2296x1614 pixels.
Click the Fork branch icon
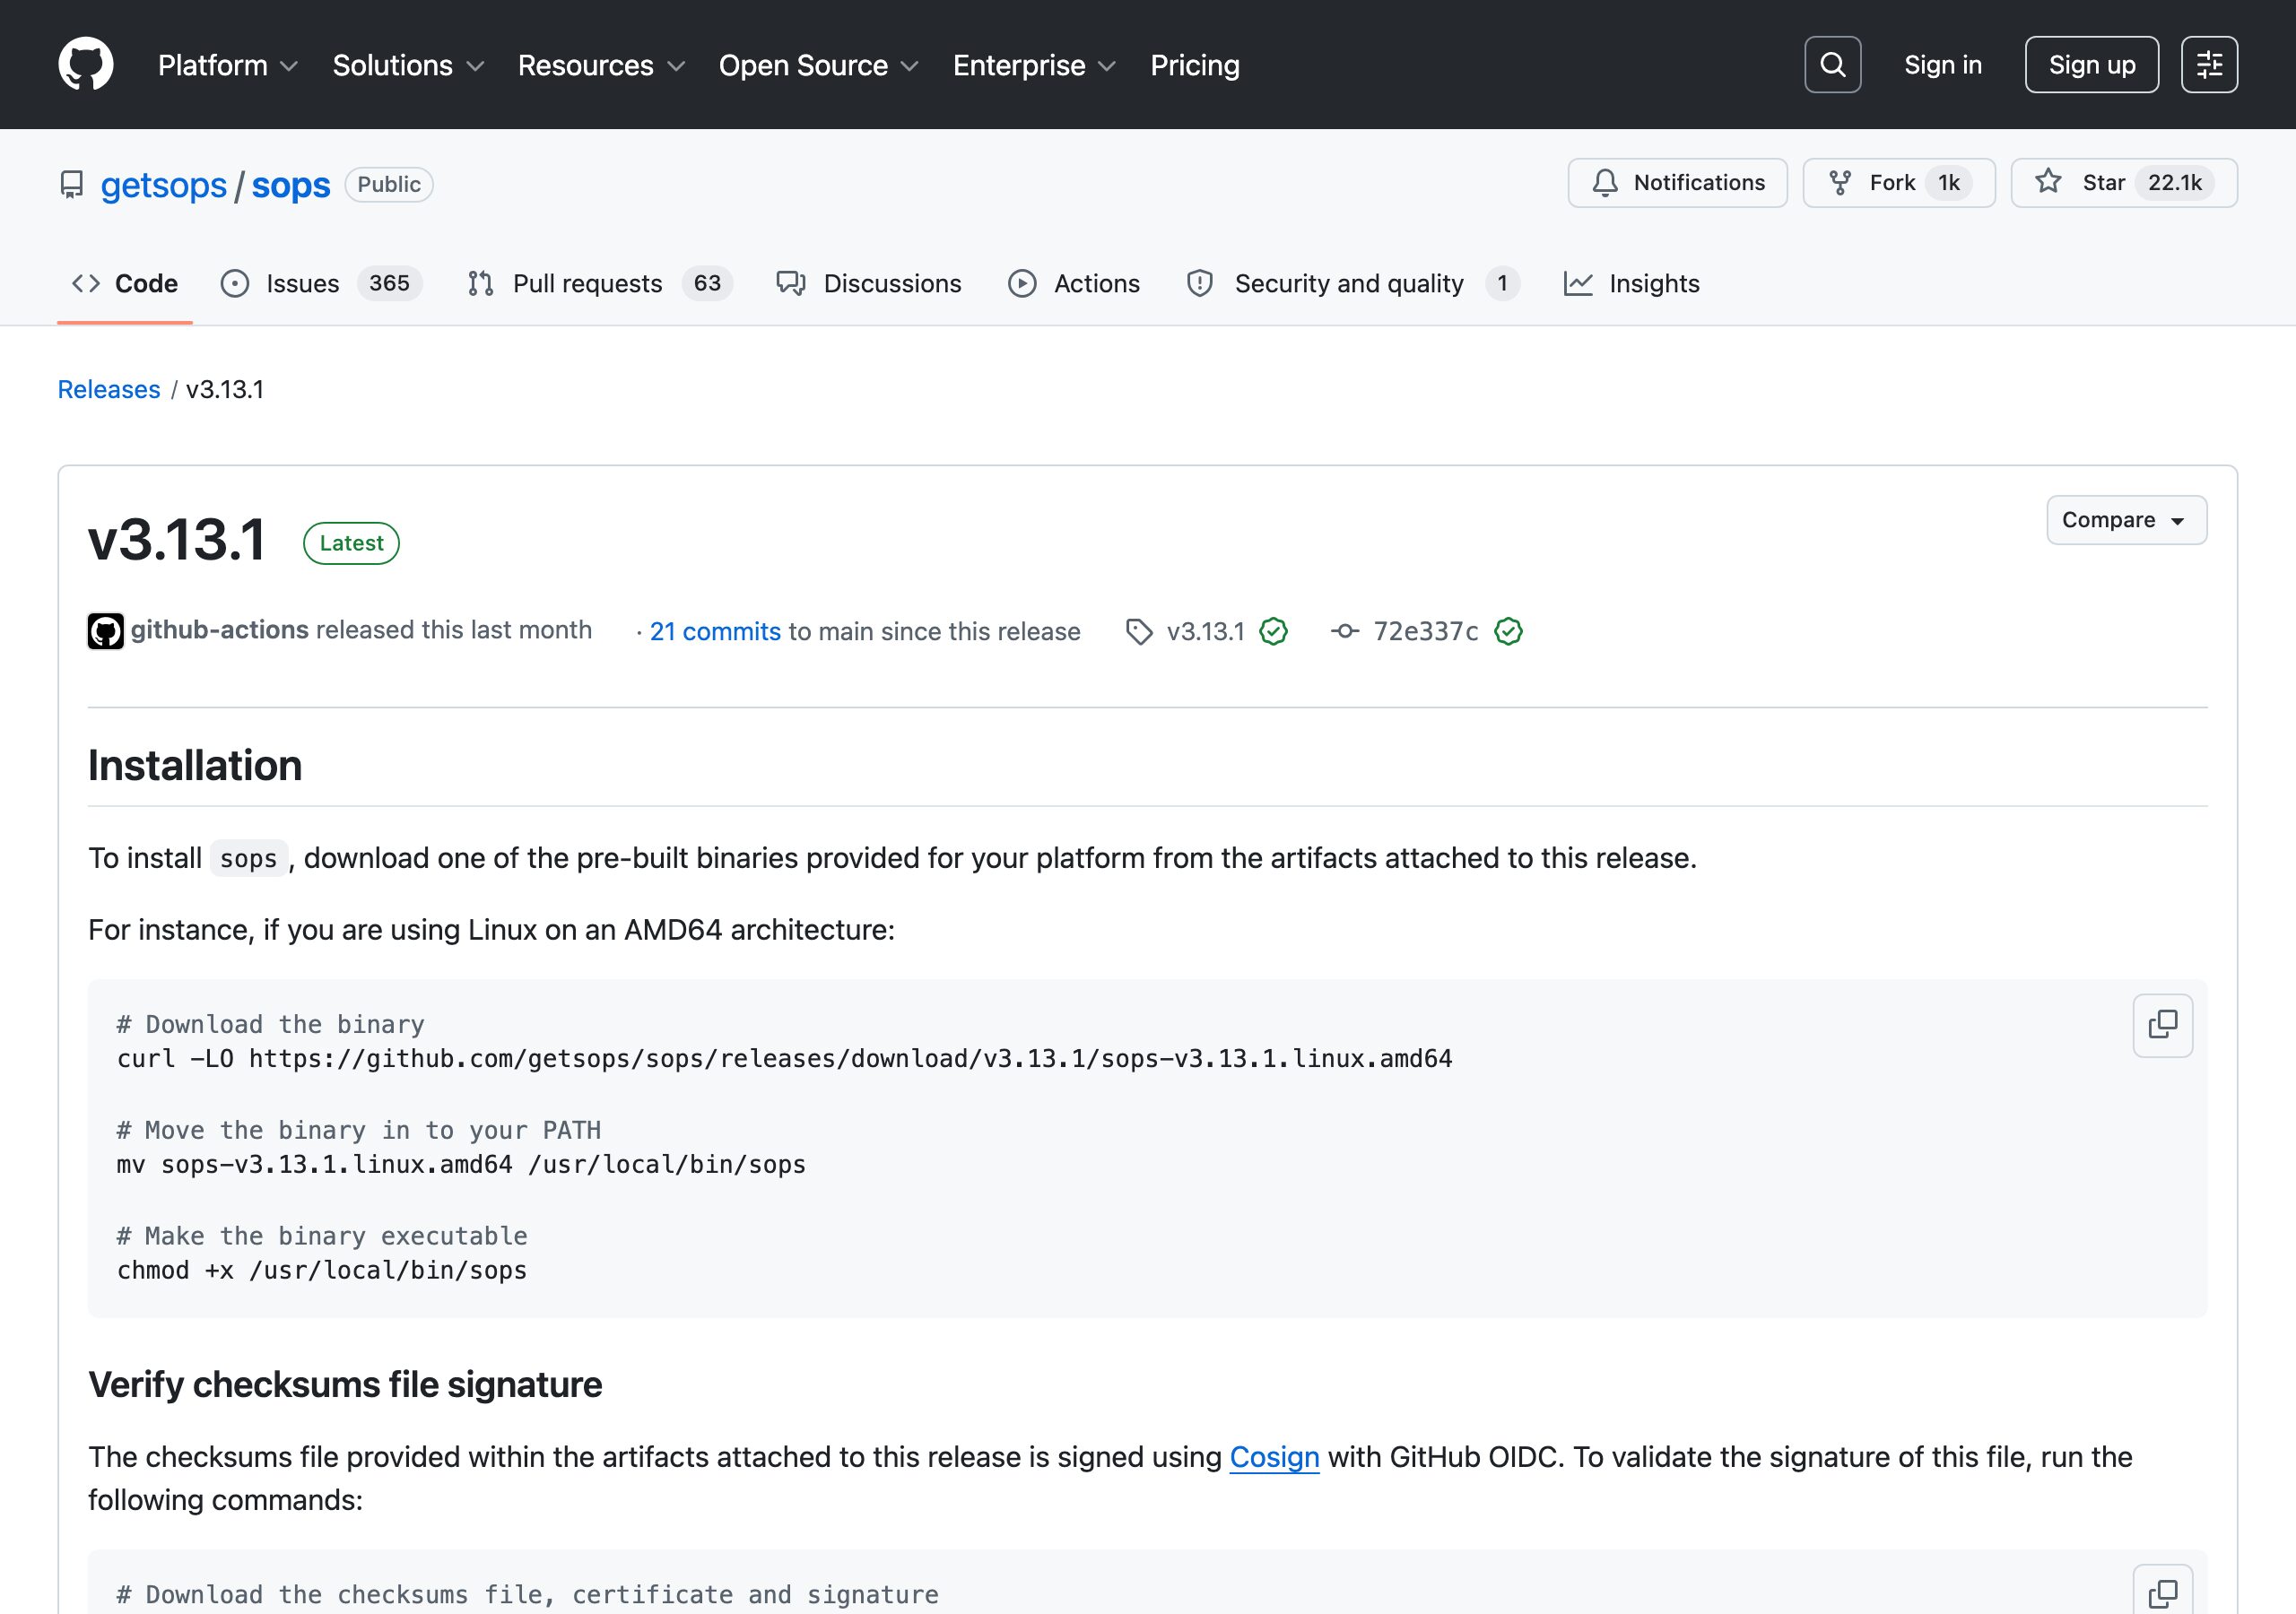pyautogui.click(x=1840, y=183)
